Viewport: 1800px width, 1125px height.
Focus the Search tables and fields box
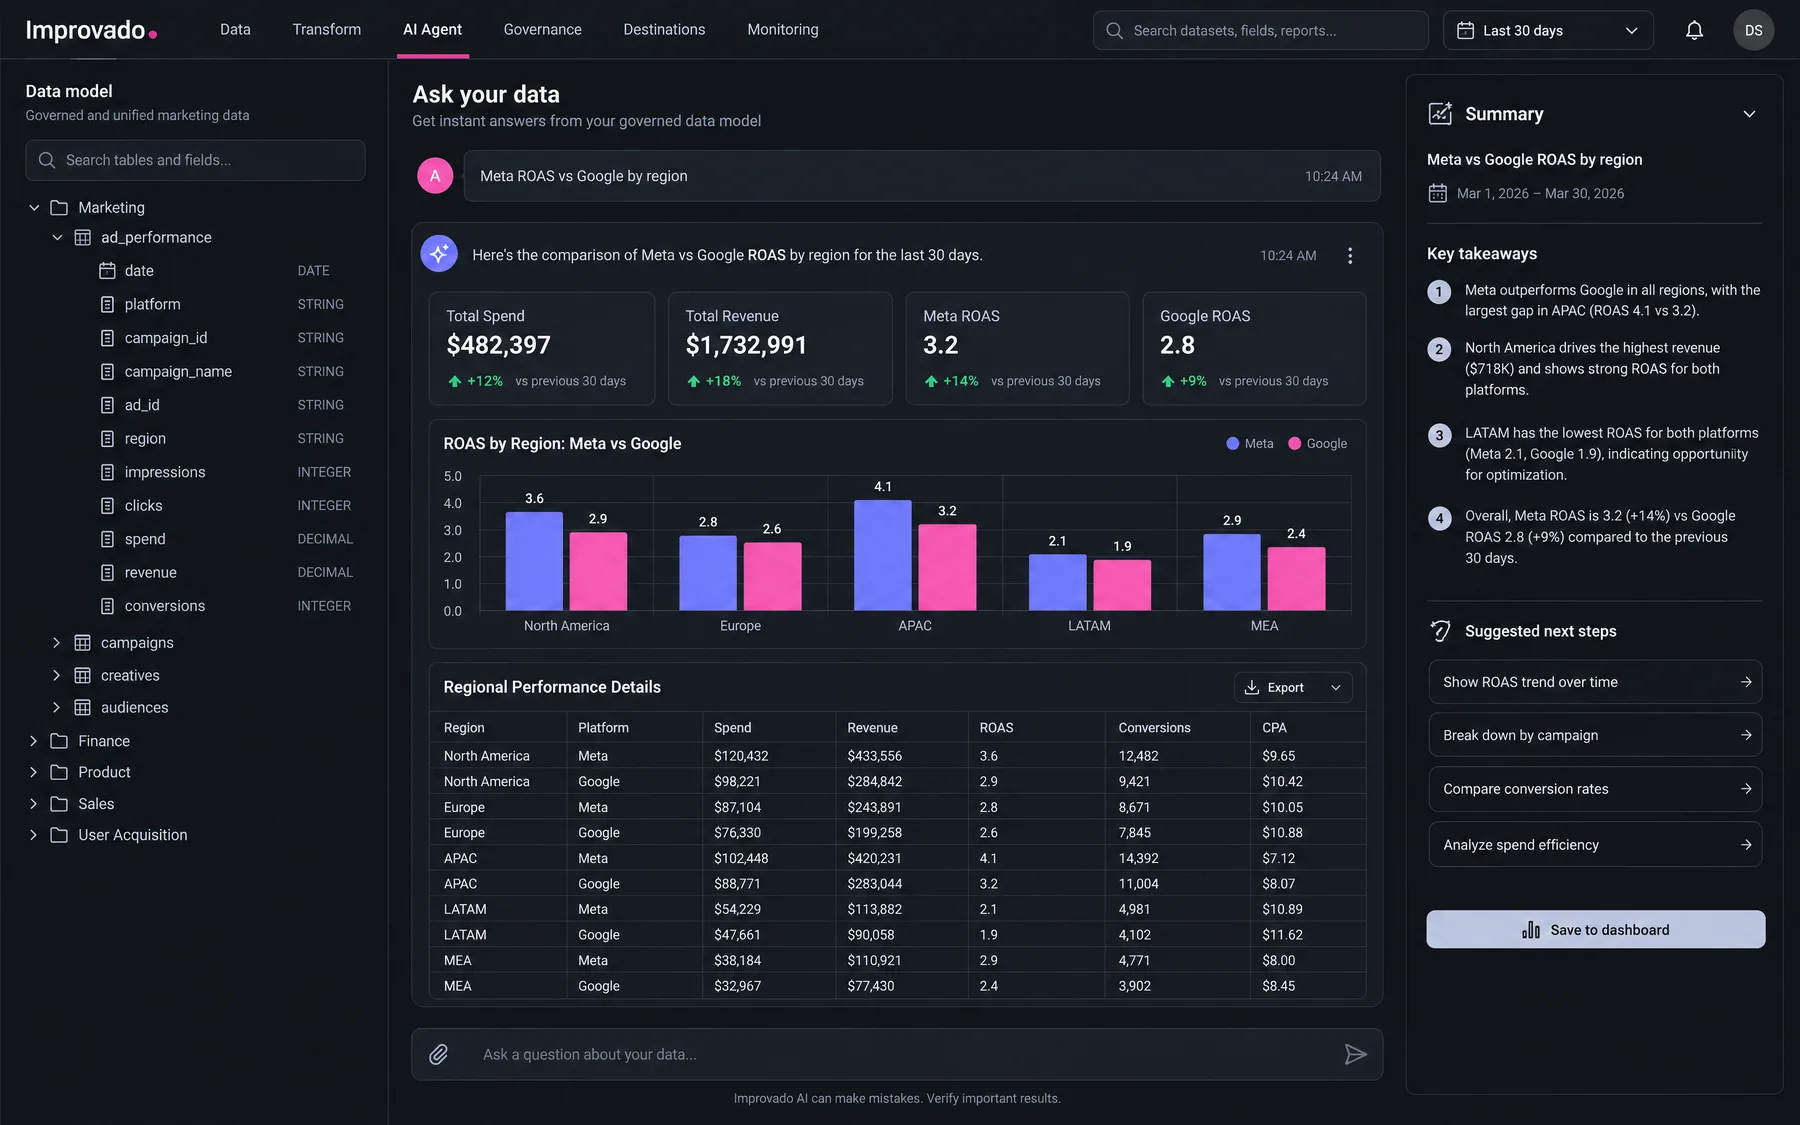point(196,160)
